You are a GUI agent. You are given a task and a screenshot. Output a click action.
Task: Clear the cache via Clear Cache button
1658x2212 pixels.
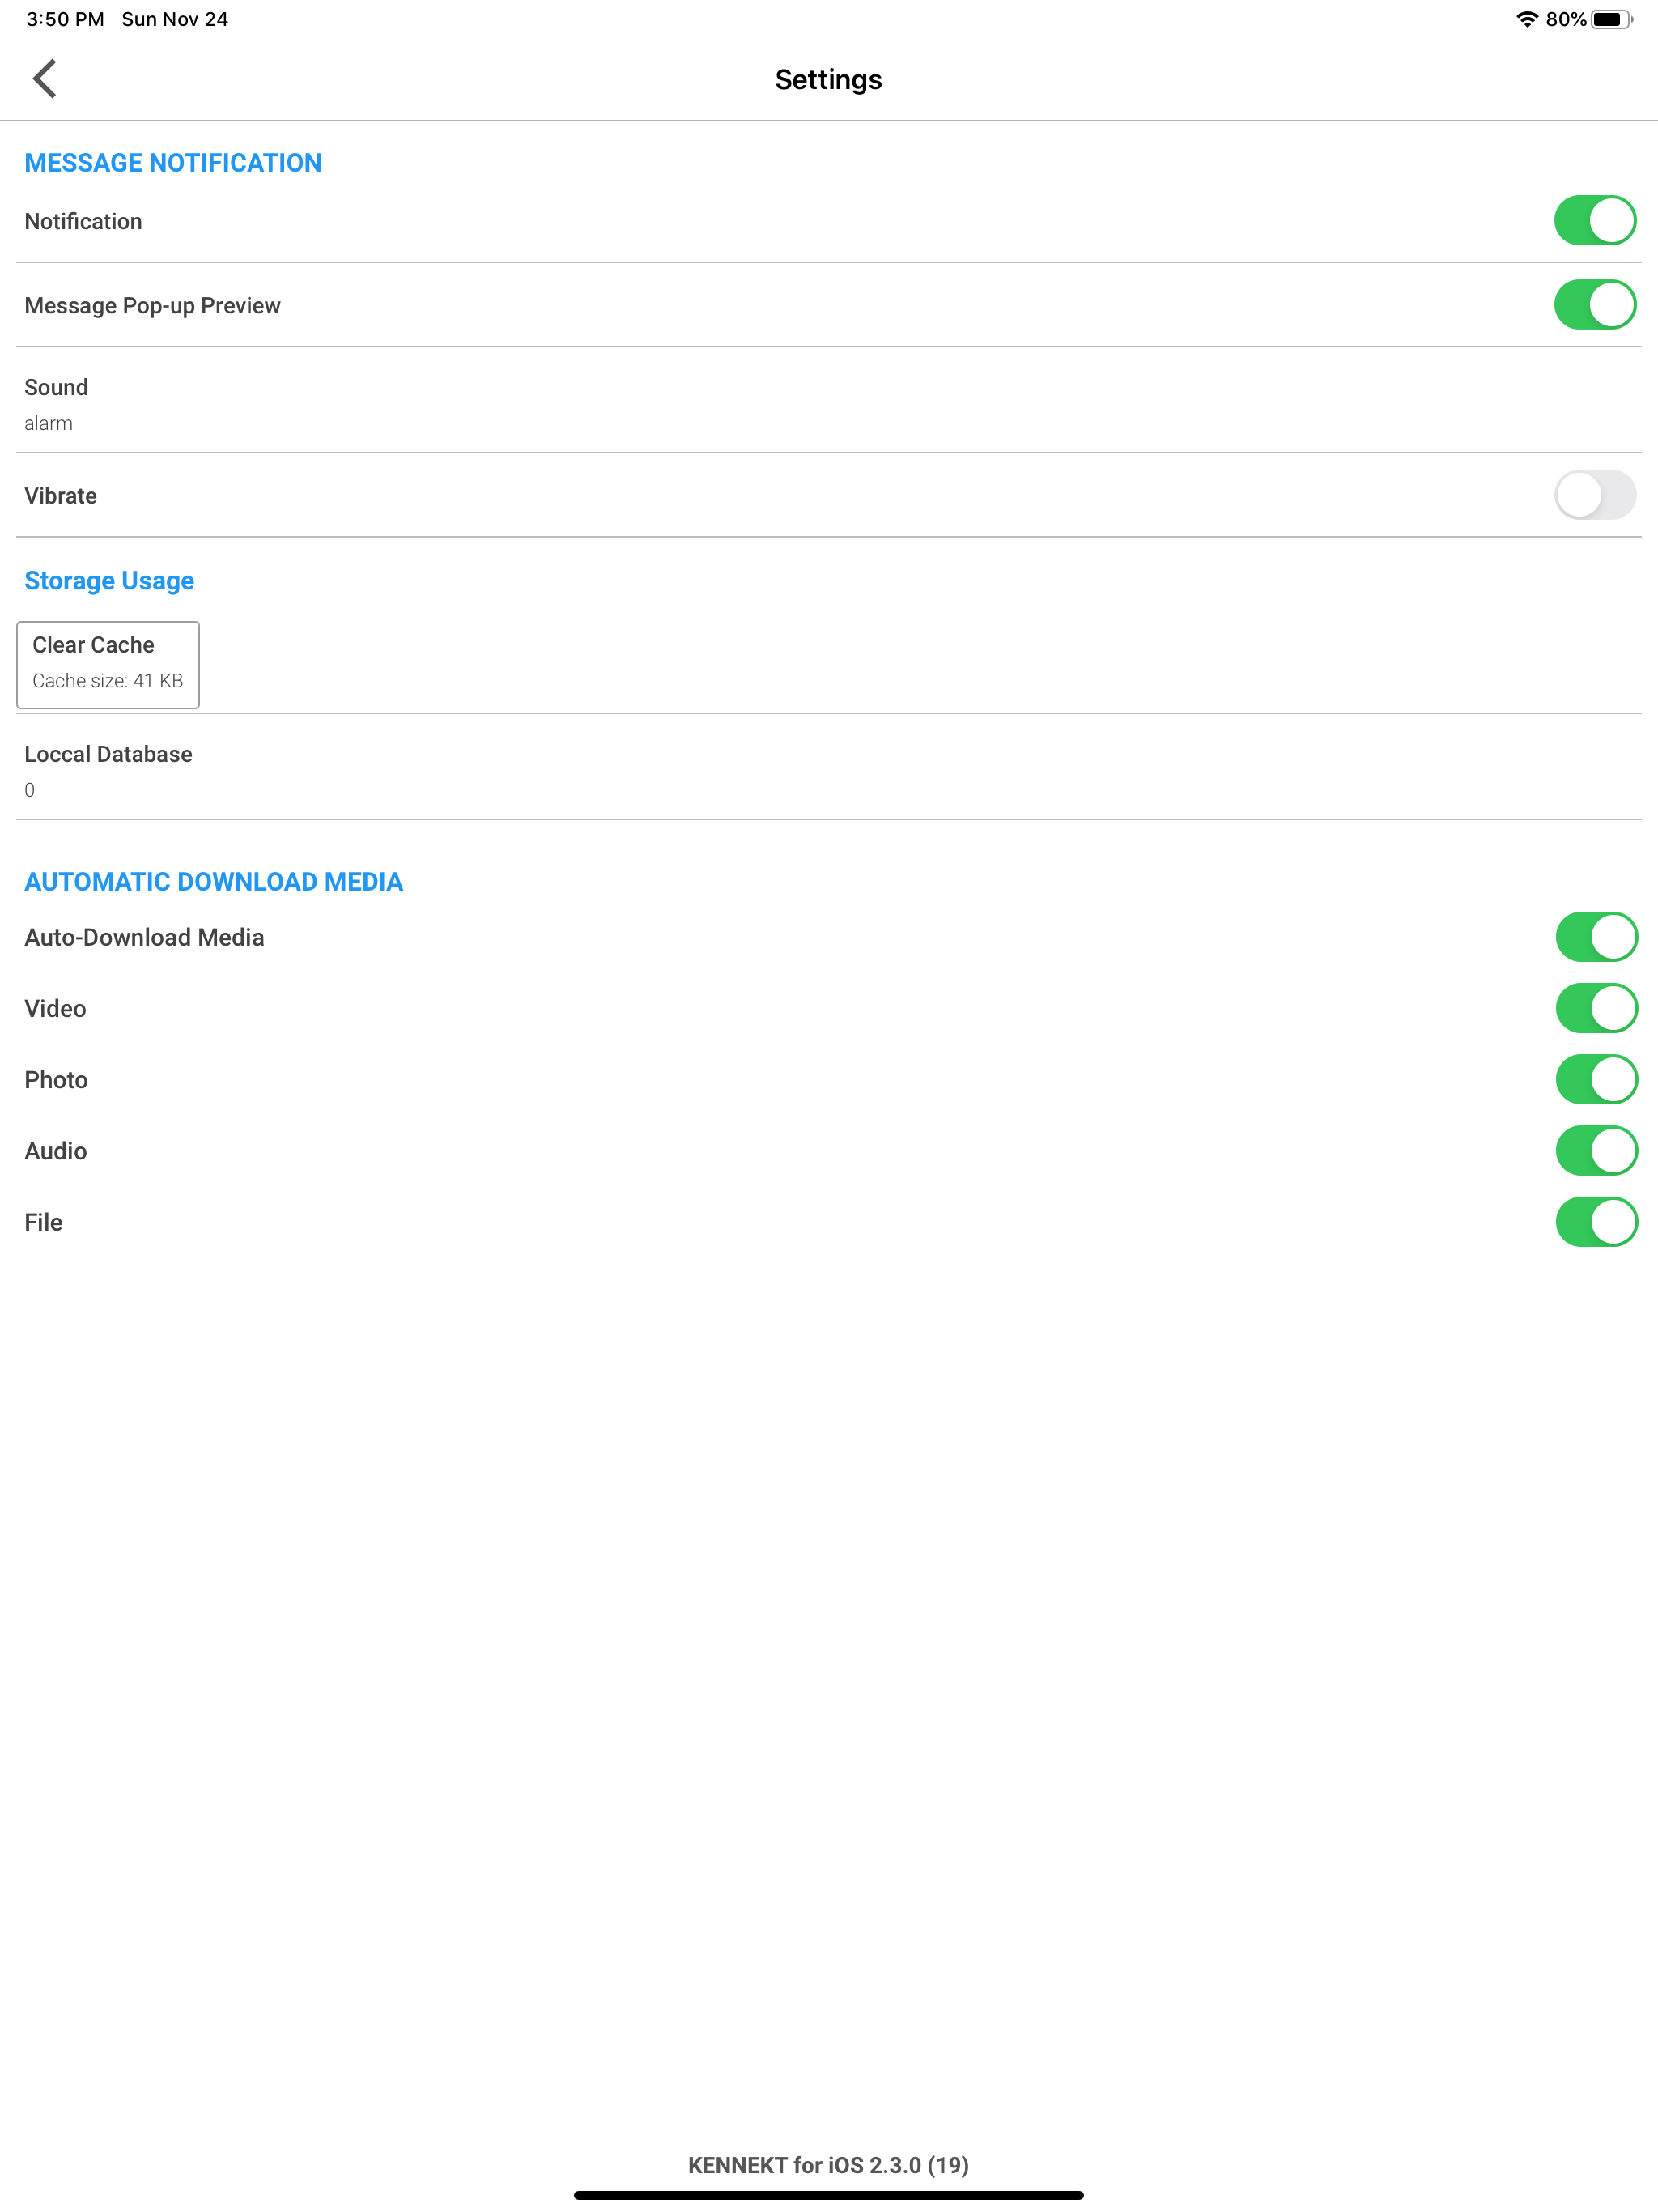pos(108,665)
